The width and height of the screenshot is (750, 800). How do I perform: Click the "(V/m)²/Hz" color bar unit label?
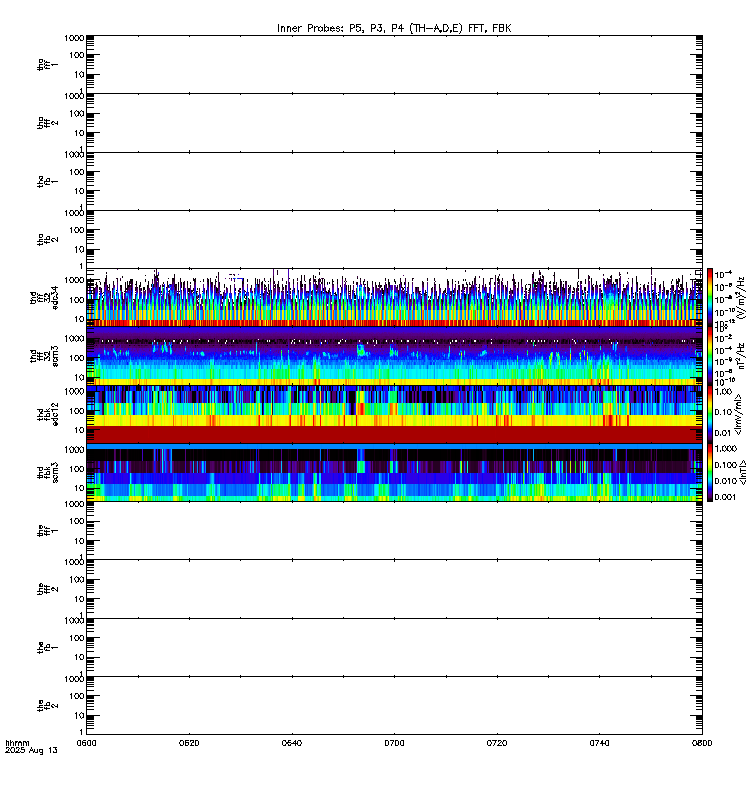click(x=741, y=298)
